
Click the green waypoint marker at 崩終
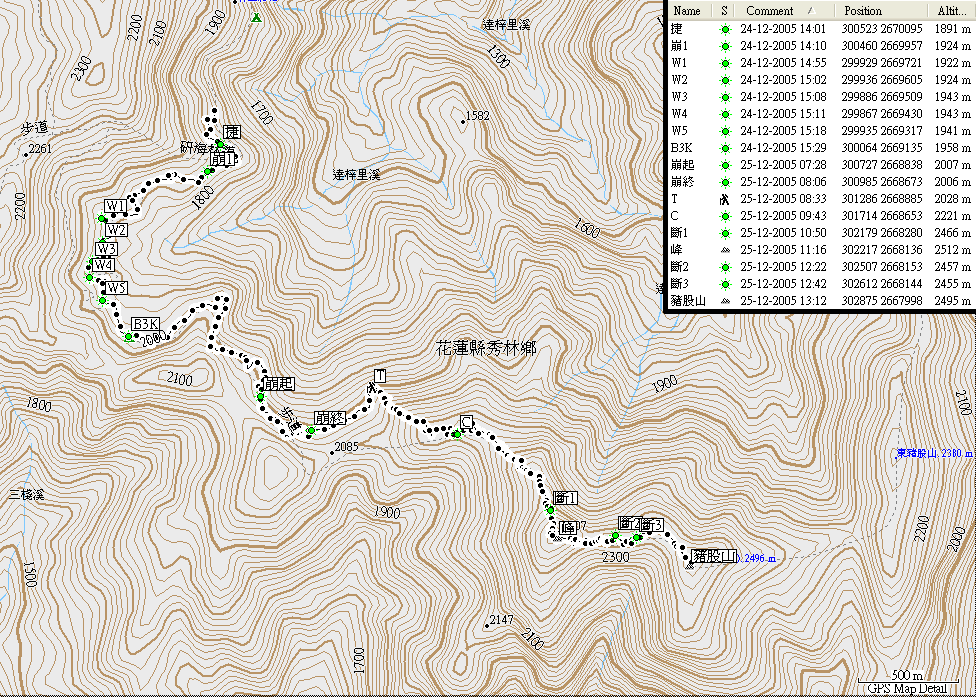click(311, 430)
